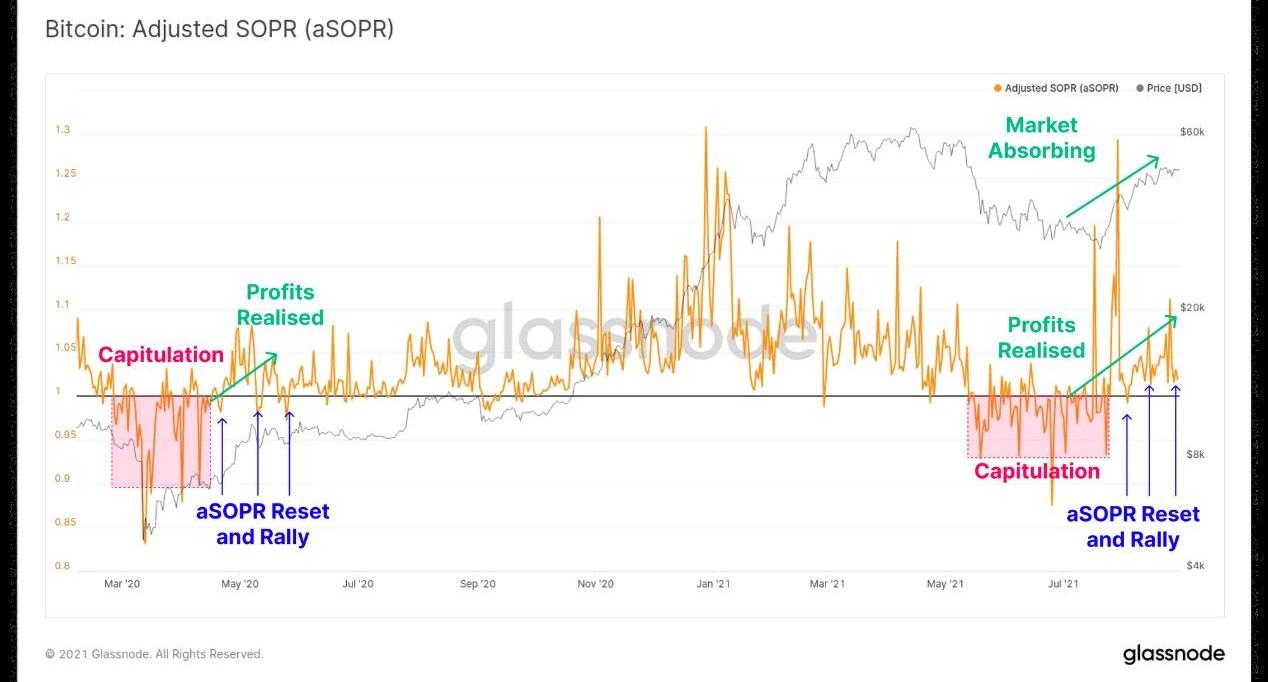This screenshot has height=682, width=1268.
Task: Click the glassnode logo in the footer
Action: point(1173,654)
